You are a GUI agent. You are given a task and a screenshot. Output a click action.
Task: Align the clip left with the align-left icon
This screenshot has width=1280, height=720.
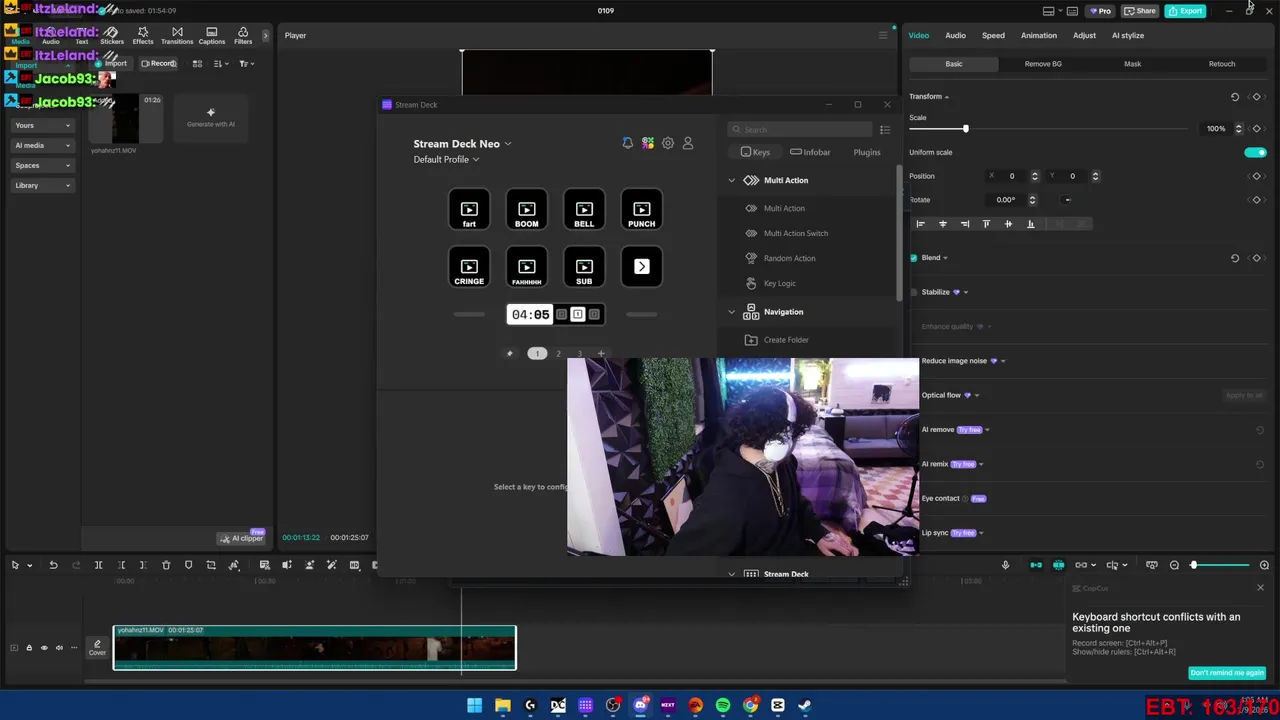tap(921, 224)
